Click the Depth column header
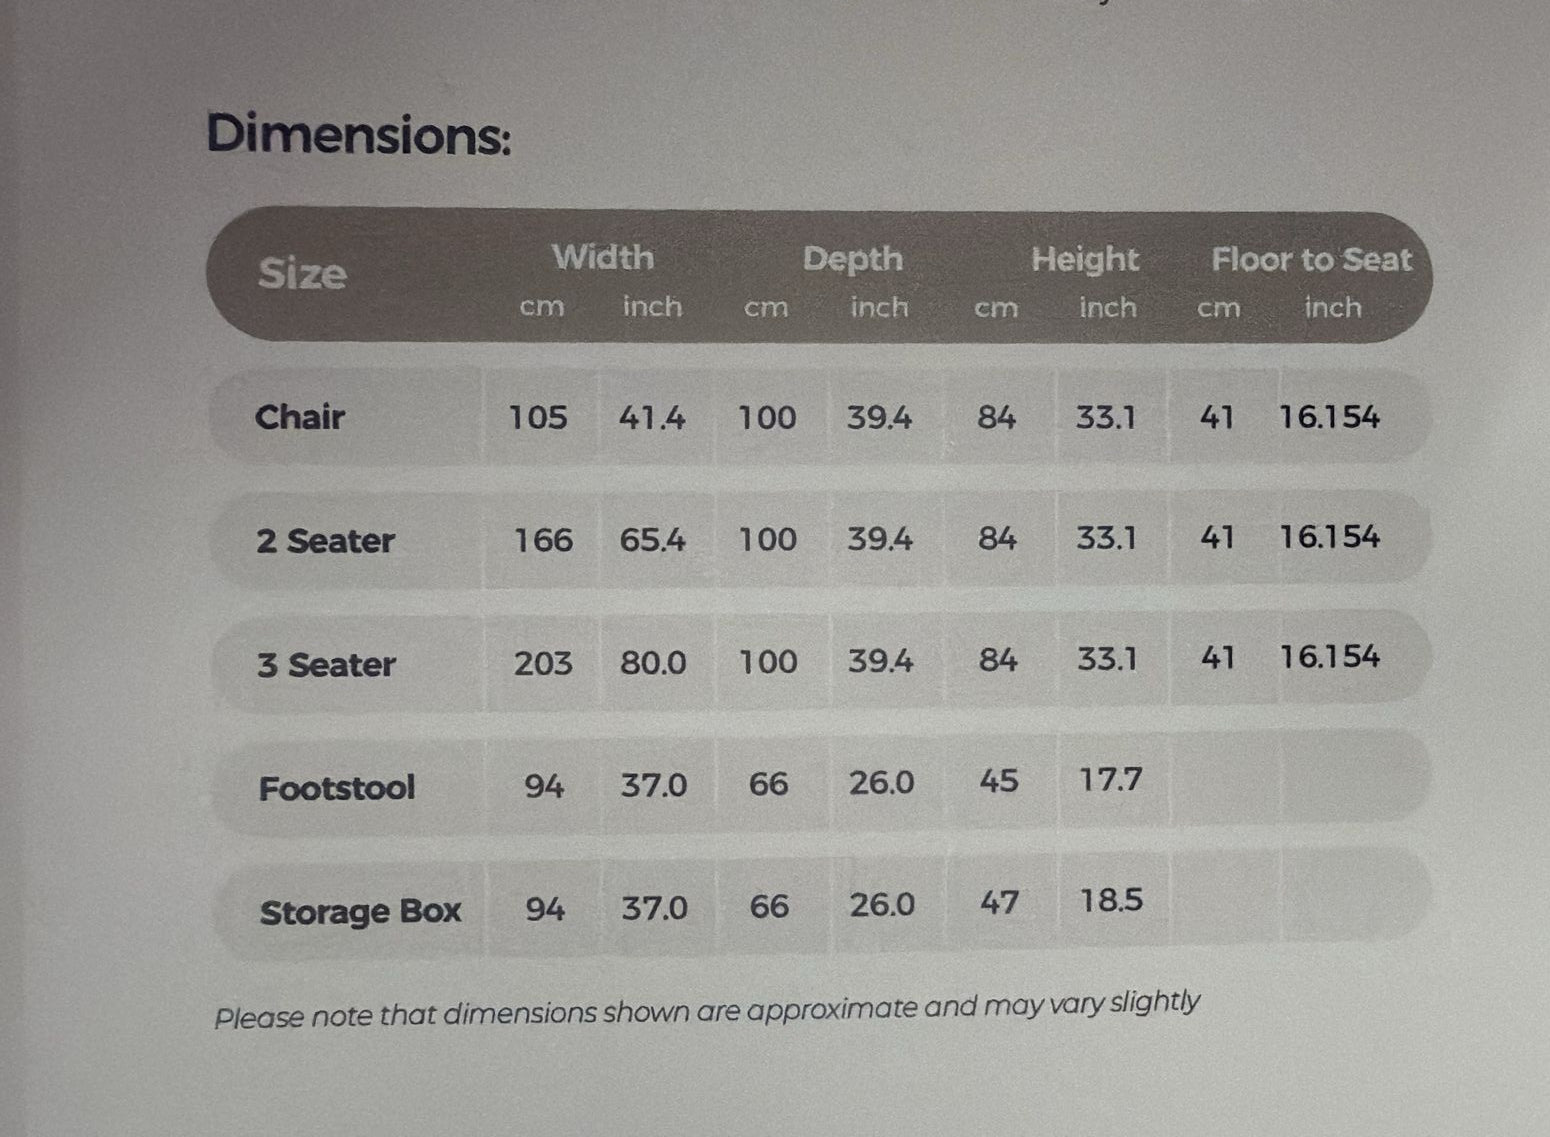Viewport: 1550px width, 1137px height. click(852, 259)
